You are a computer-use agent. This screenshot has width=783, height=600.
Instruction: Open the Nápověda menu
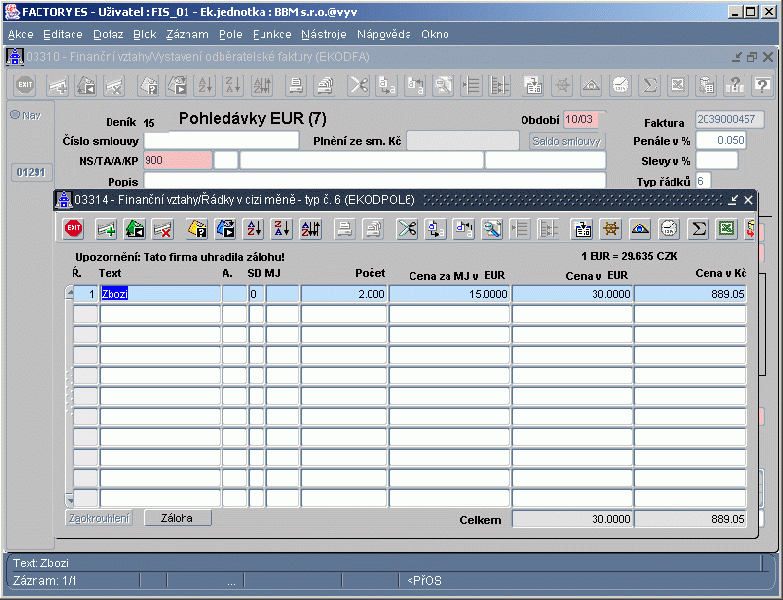pos(384,34)
